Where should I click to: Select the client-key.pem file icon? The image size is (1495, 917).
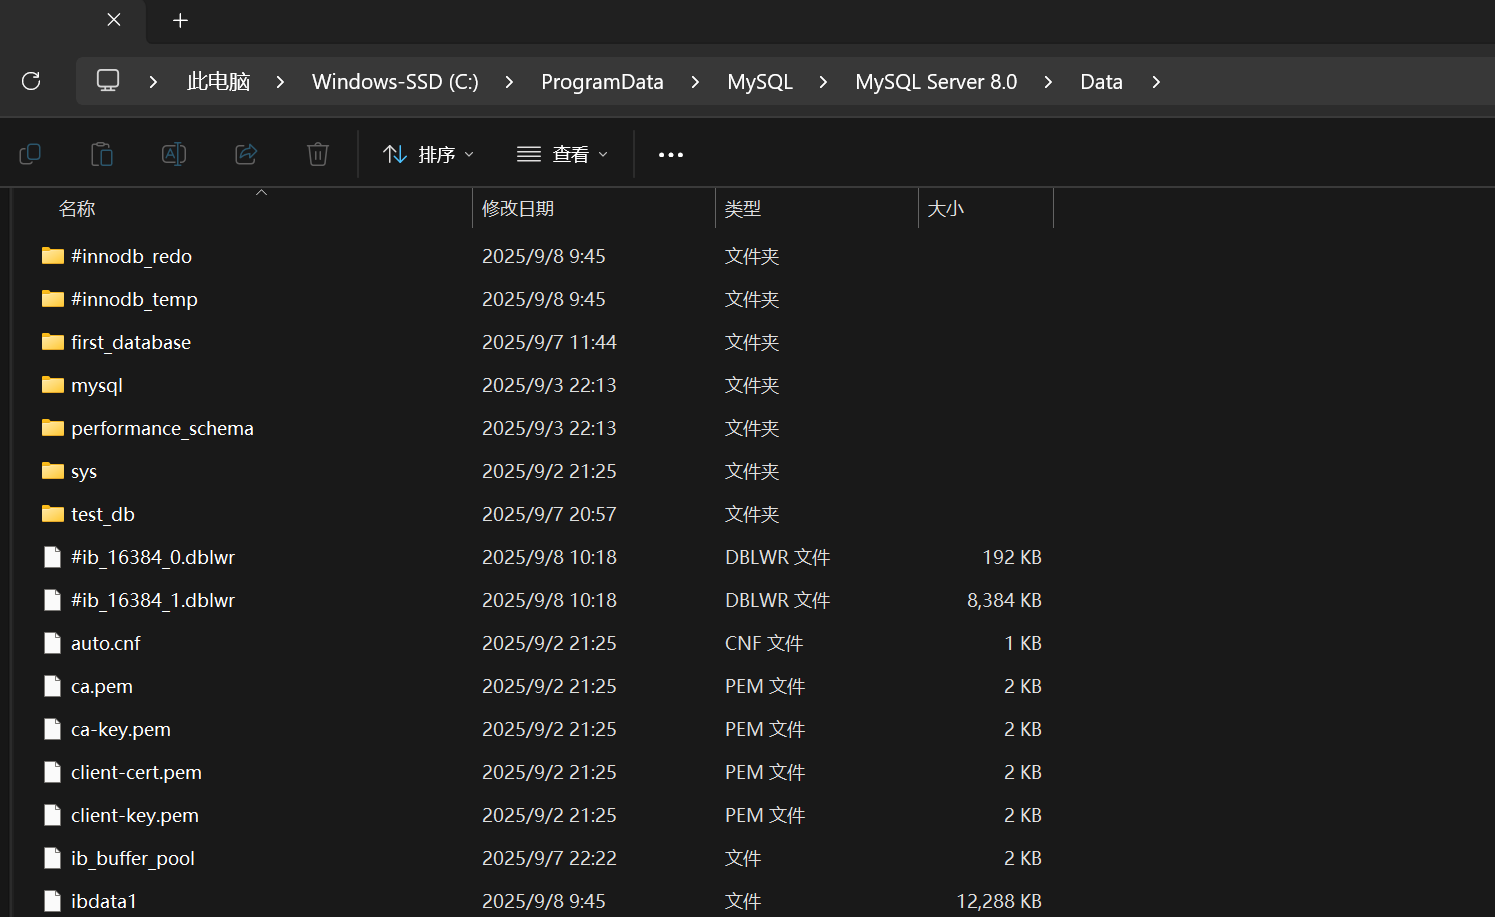(53, 815)
